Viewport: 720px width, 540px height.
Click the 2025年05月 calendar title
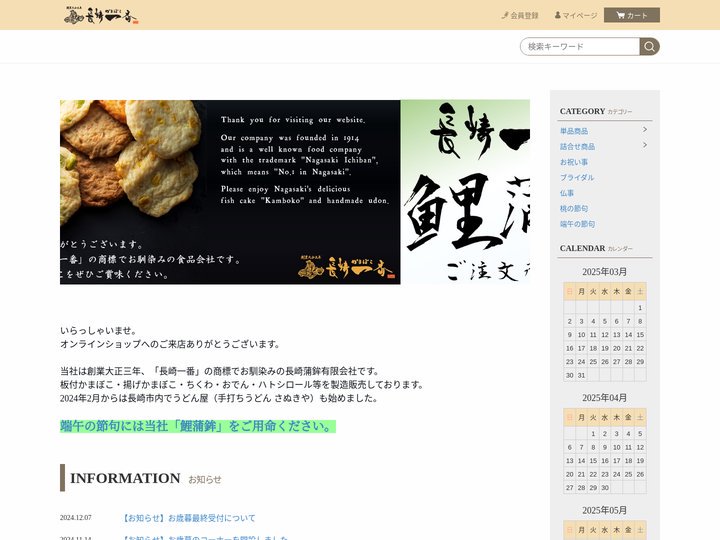(x=604, y=510)
